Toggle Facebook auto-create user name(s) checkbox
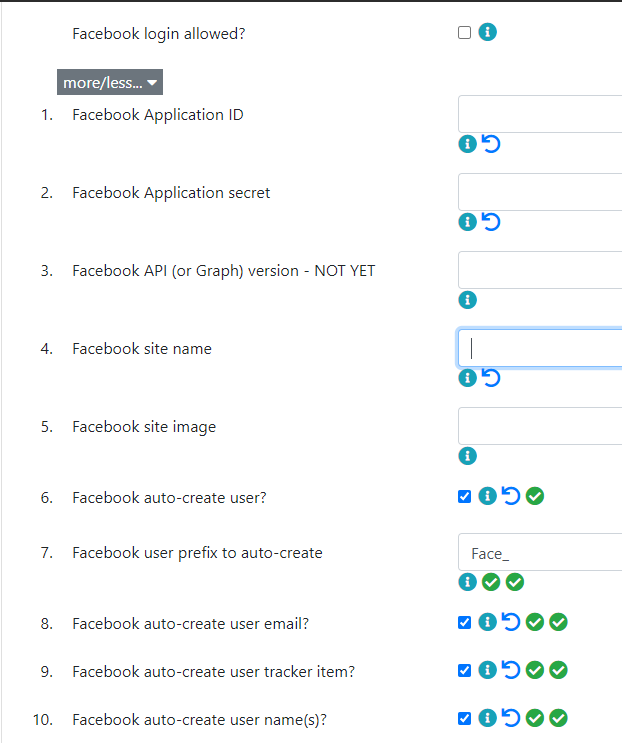This screenshot has width=622, height=743. tap(464, 718)
